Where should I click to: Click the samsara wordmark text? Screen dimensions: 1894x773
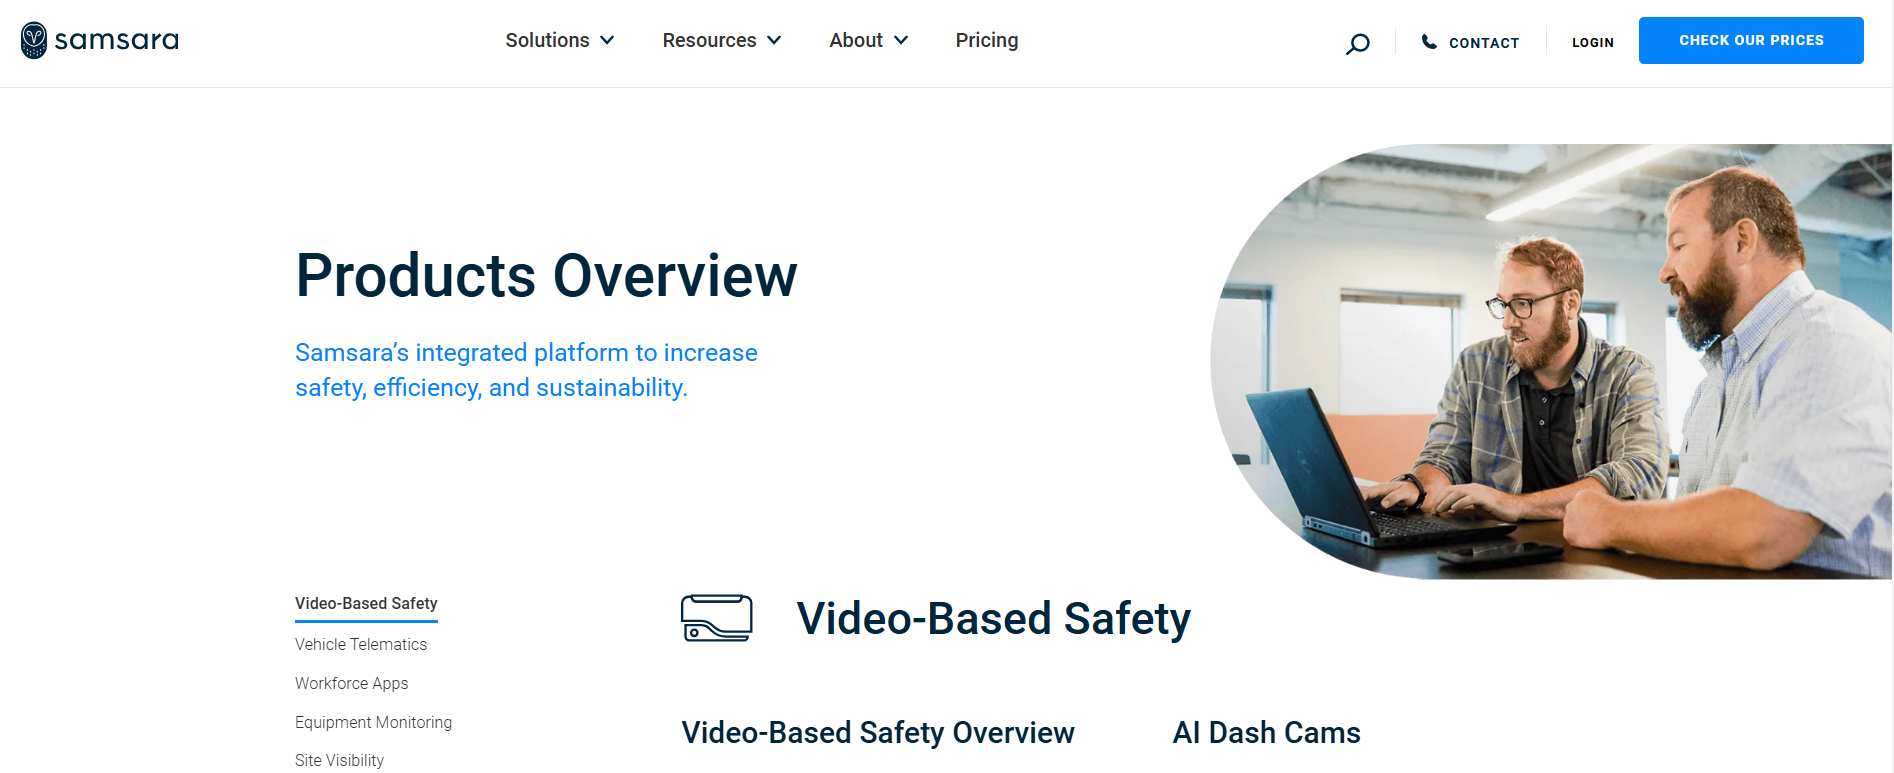point(116,40)
